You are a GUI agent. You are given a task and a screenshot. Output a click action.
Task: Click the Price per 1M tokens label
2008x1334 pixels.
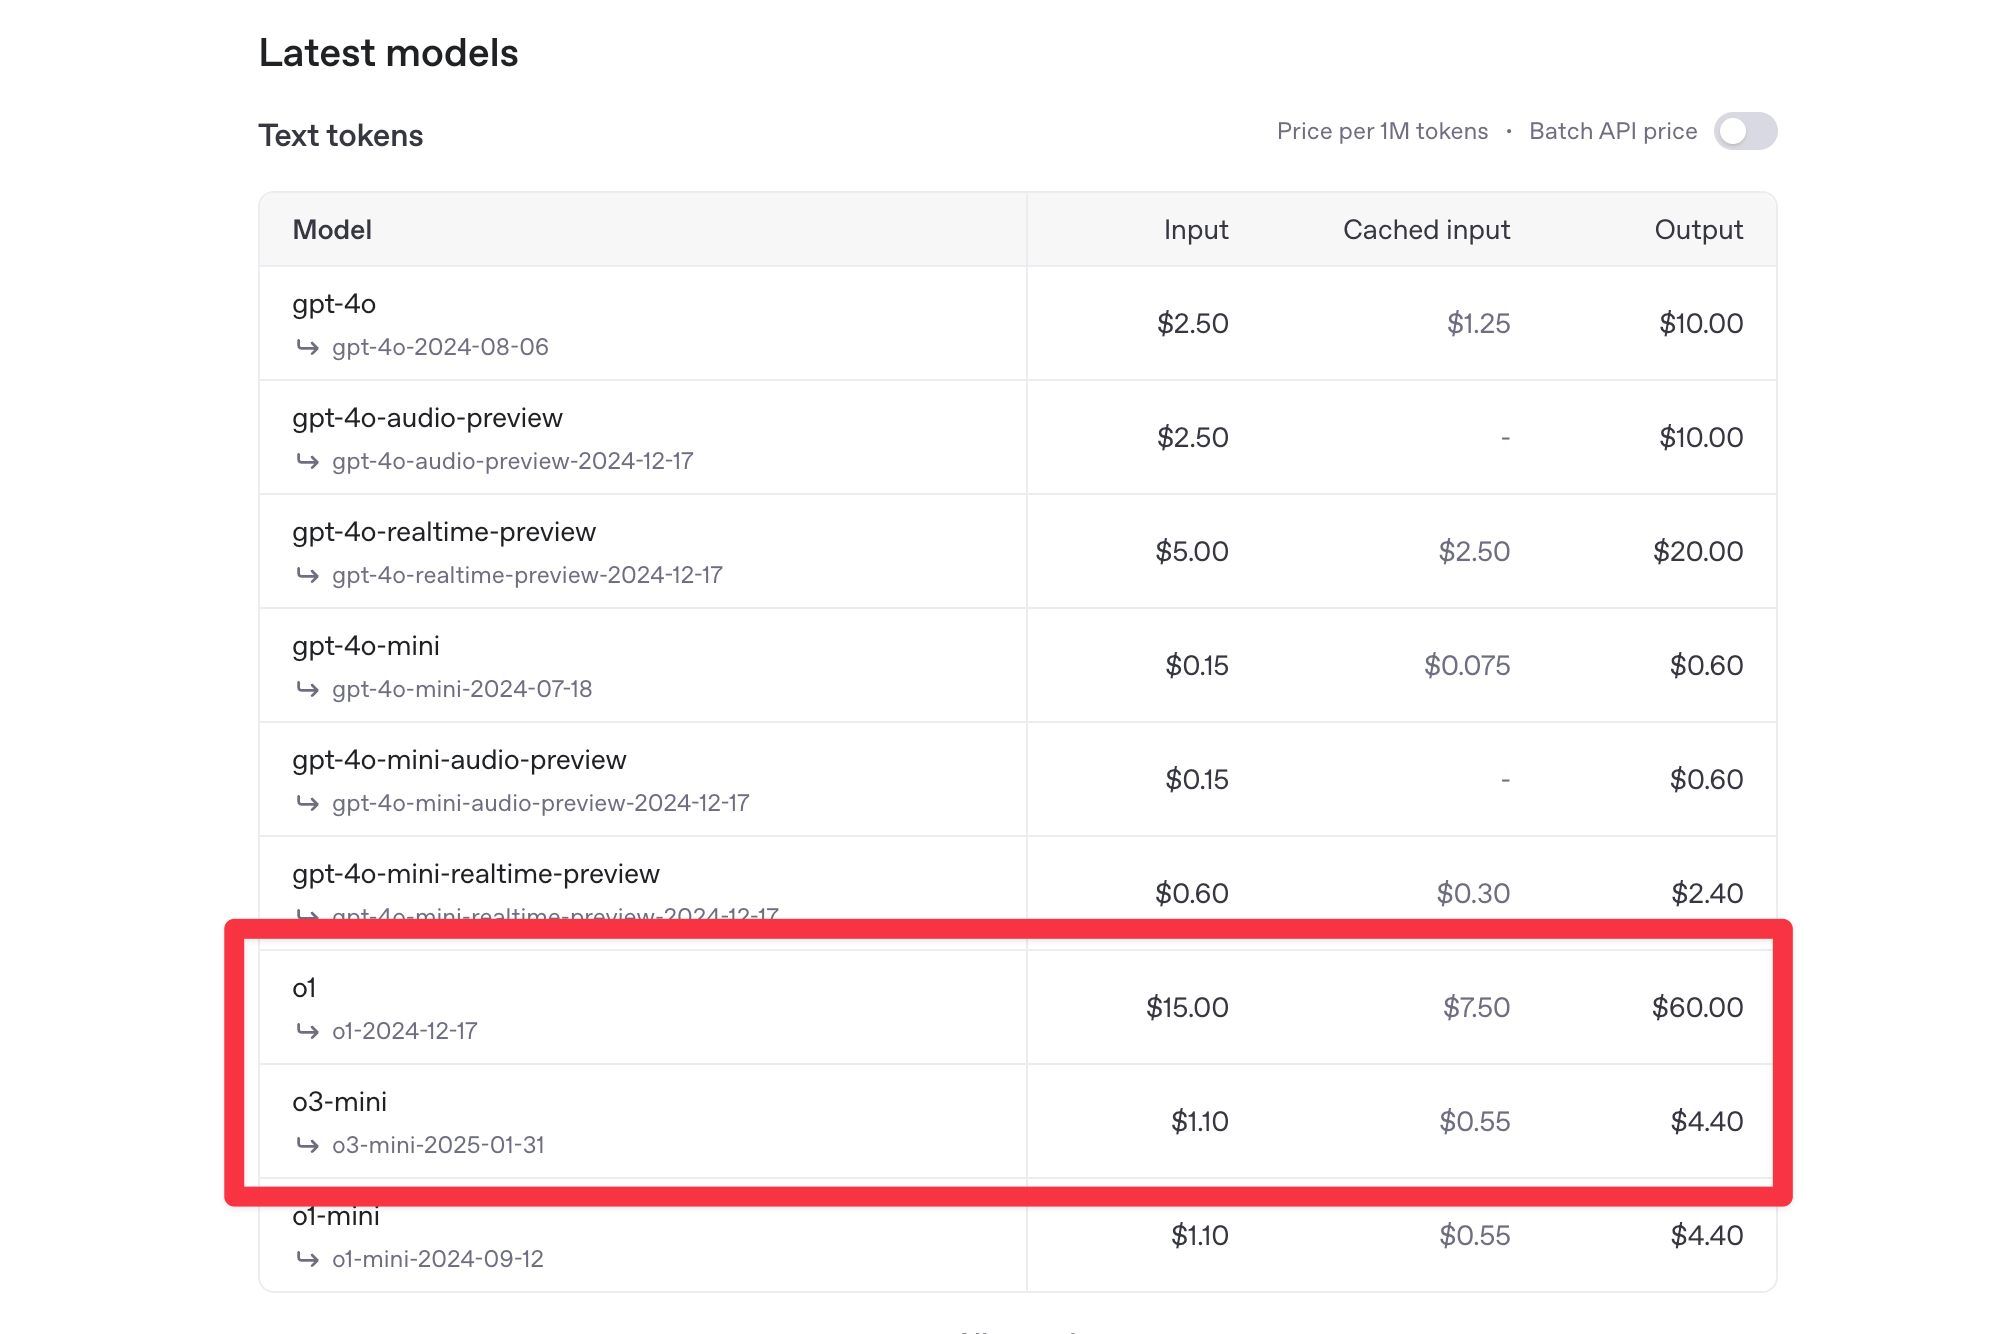[x=1382, y=131]
